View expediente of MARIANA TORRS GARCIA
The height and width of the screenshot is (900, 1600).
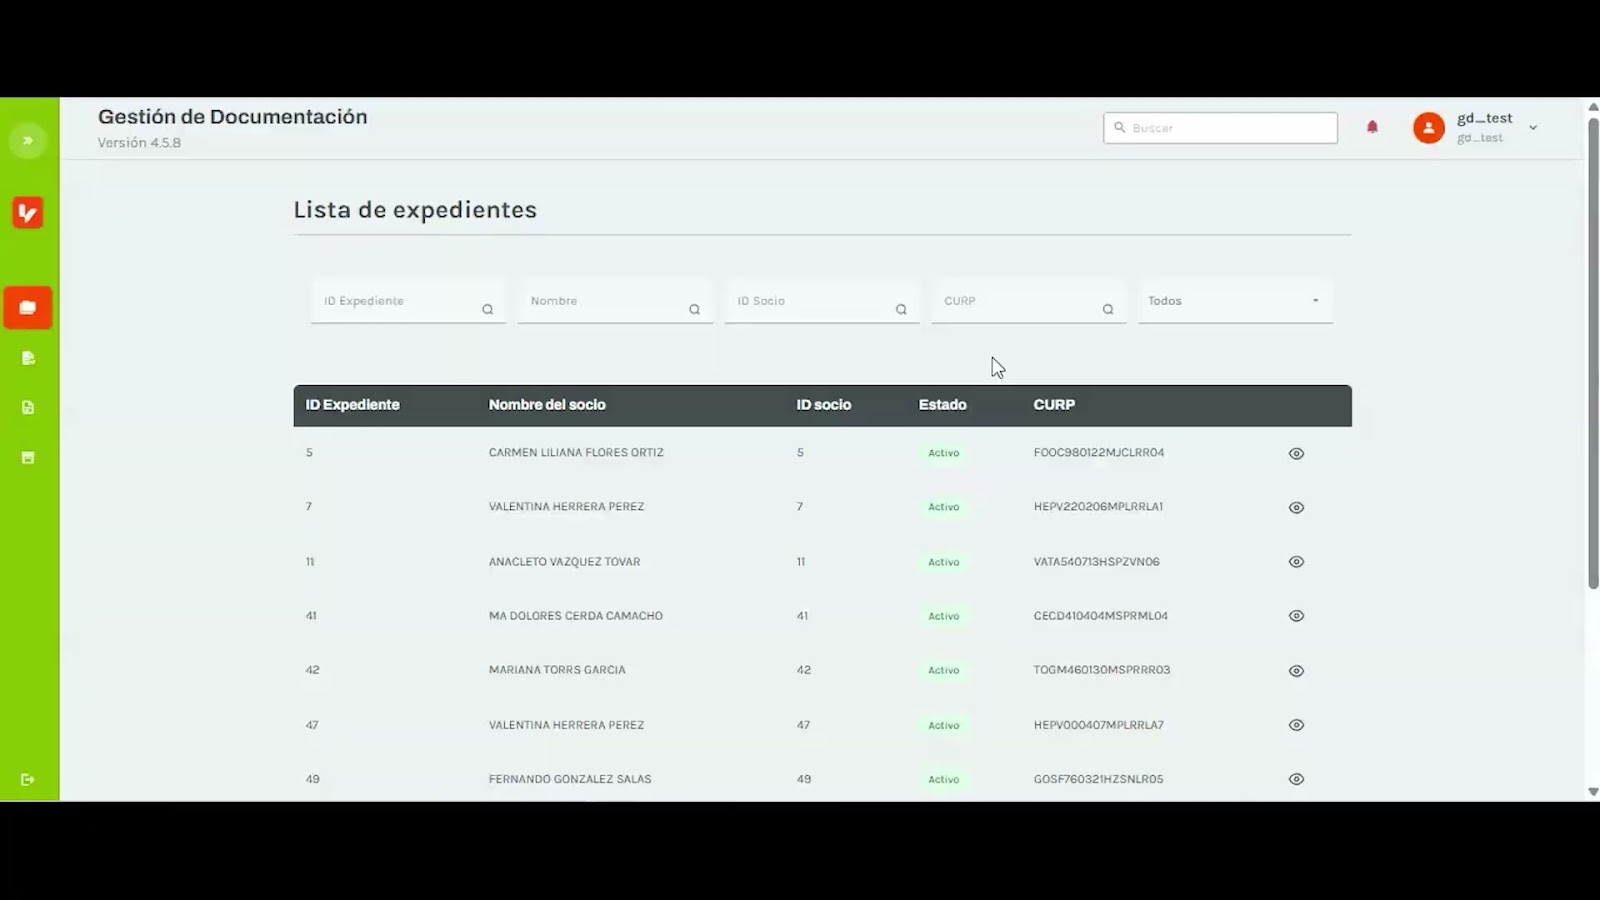pyautogui.click(x=1297, y=671)
